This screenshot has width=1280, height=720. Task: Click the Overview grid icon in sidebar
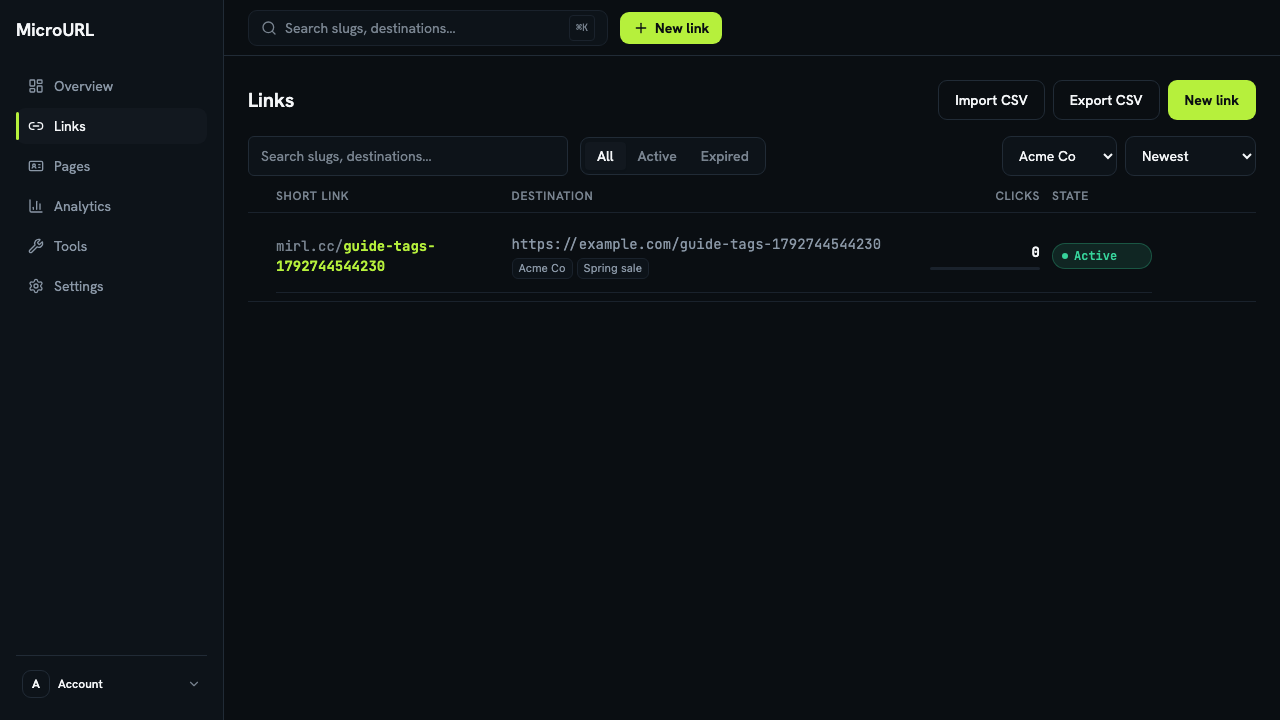(36, 86)
